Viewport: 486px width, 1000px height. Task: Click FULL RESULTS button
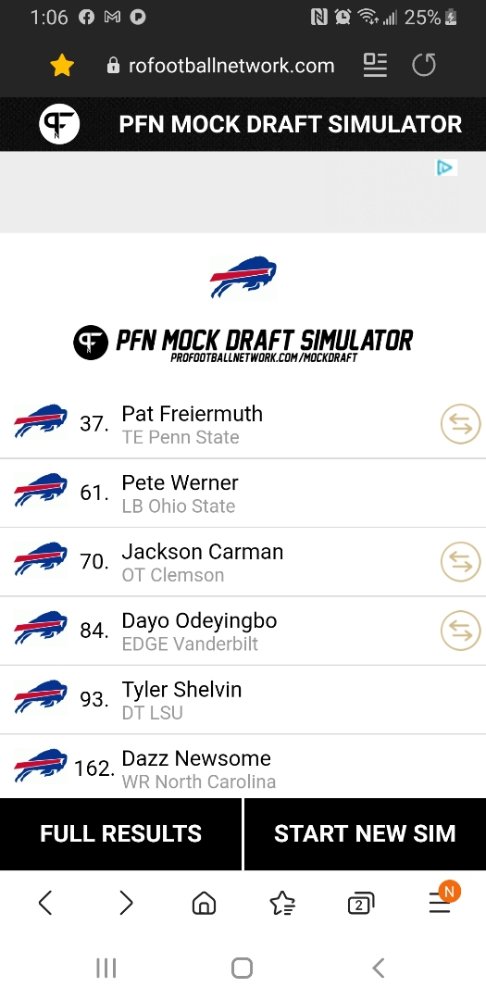pyautogui.click(x=121, y=834)
